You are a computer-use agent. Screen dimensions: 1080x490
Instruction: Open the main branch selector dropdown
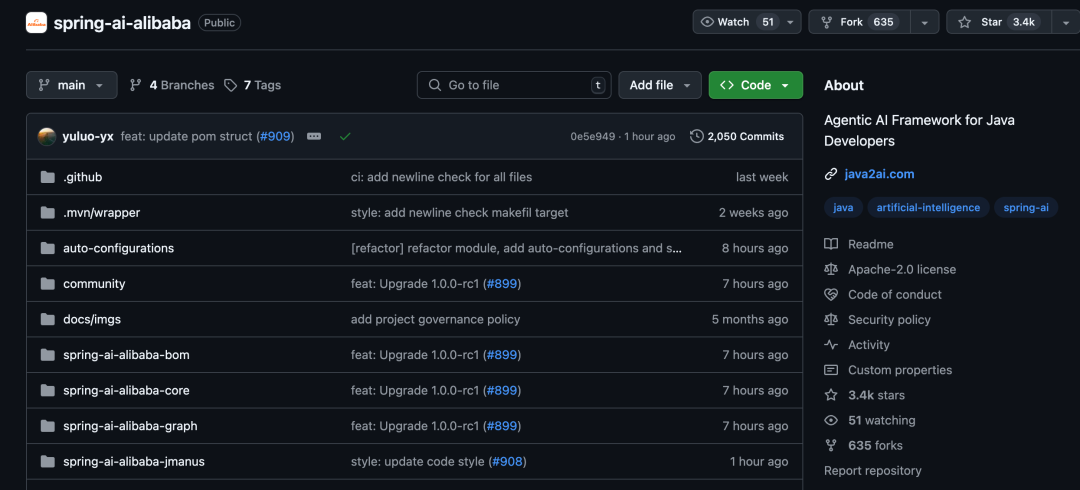72,85
